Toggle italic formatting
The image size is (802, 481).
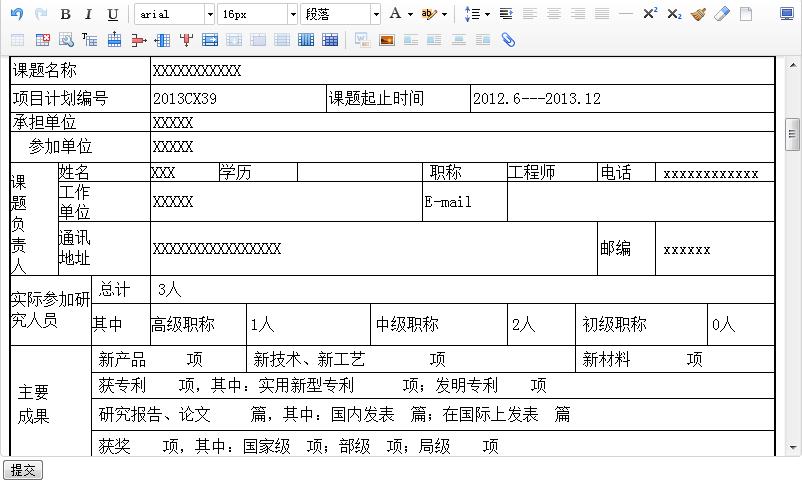[88, 14]
